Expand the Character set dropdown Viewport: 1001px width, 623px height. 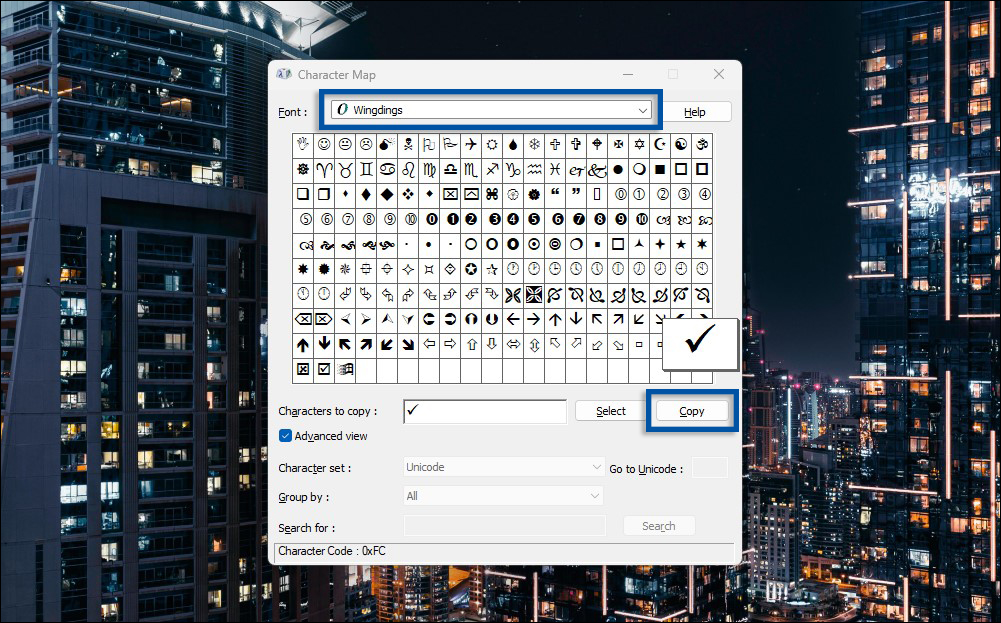(504, 467)
